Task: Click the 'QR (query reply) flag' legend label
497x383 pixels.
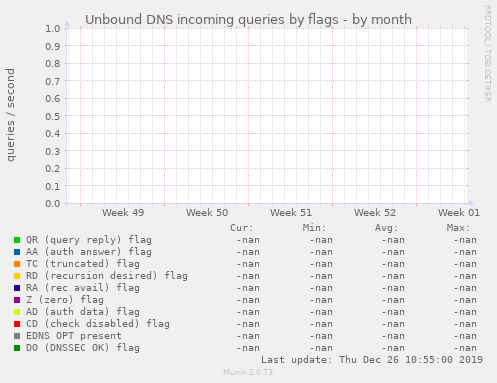Action: (89, 240)
